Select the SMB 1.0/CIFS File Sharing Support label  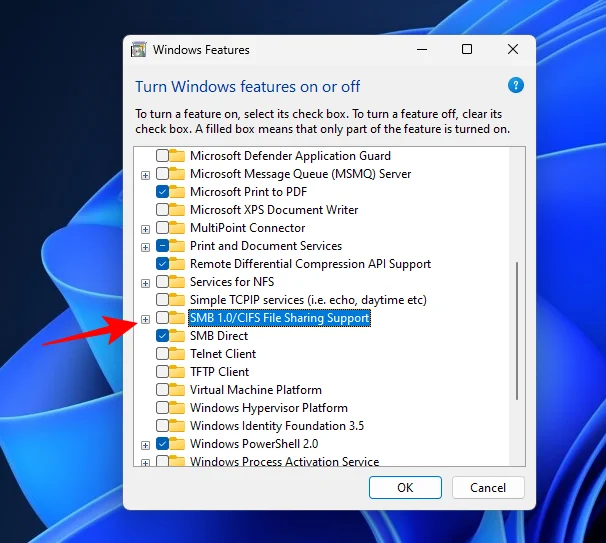click(x=280, y=318)
